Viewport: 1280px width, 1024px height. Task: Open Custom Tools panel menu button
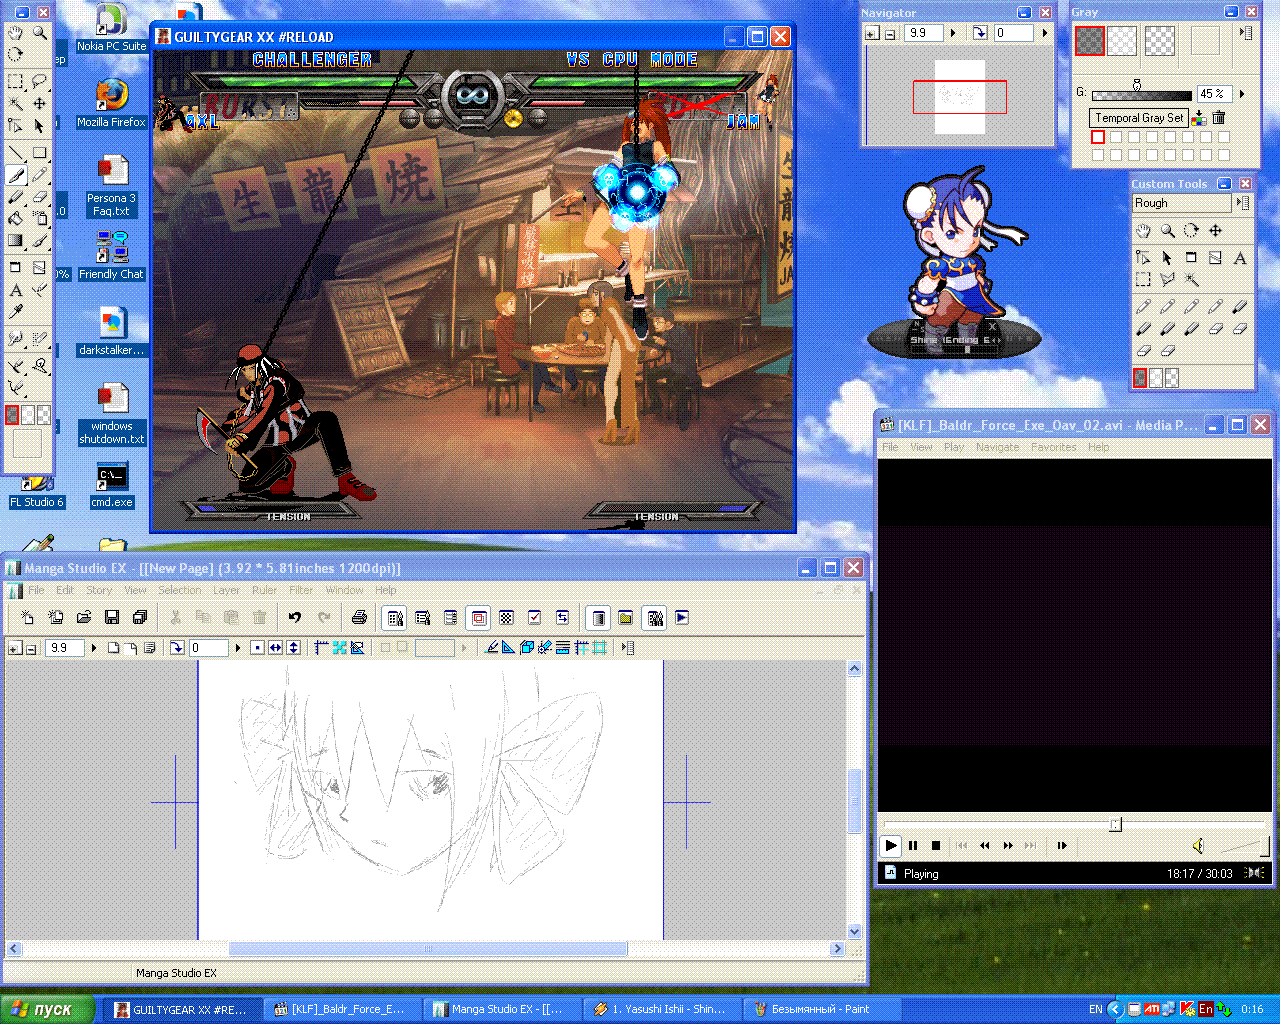tap(1244, 203)
